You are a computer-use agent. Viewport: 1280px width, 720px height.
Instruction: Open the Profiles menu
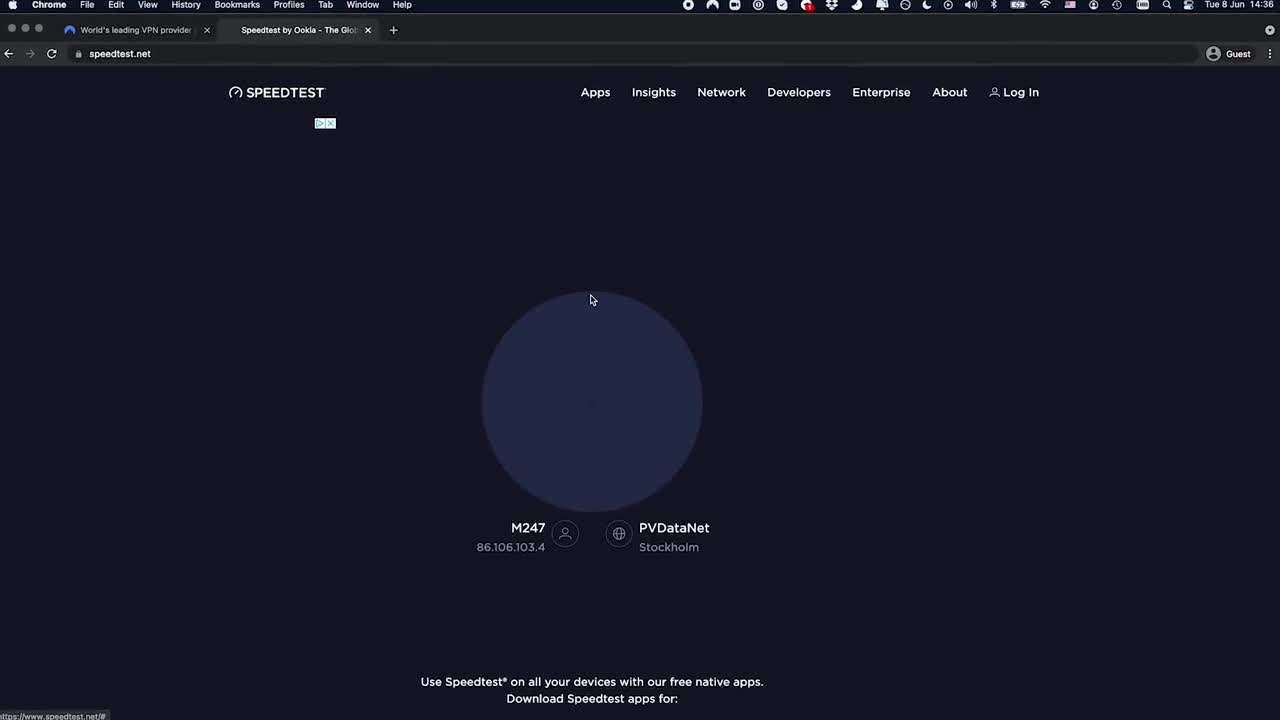289,5
